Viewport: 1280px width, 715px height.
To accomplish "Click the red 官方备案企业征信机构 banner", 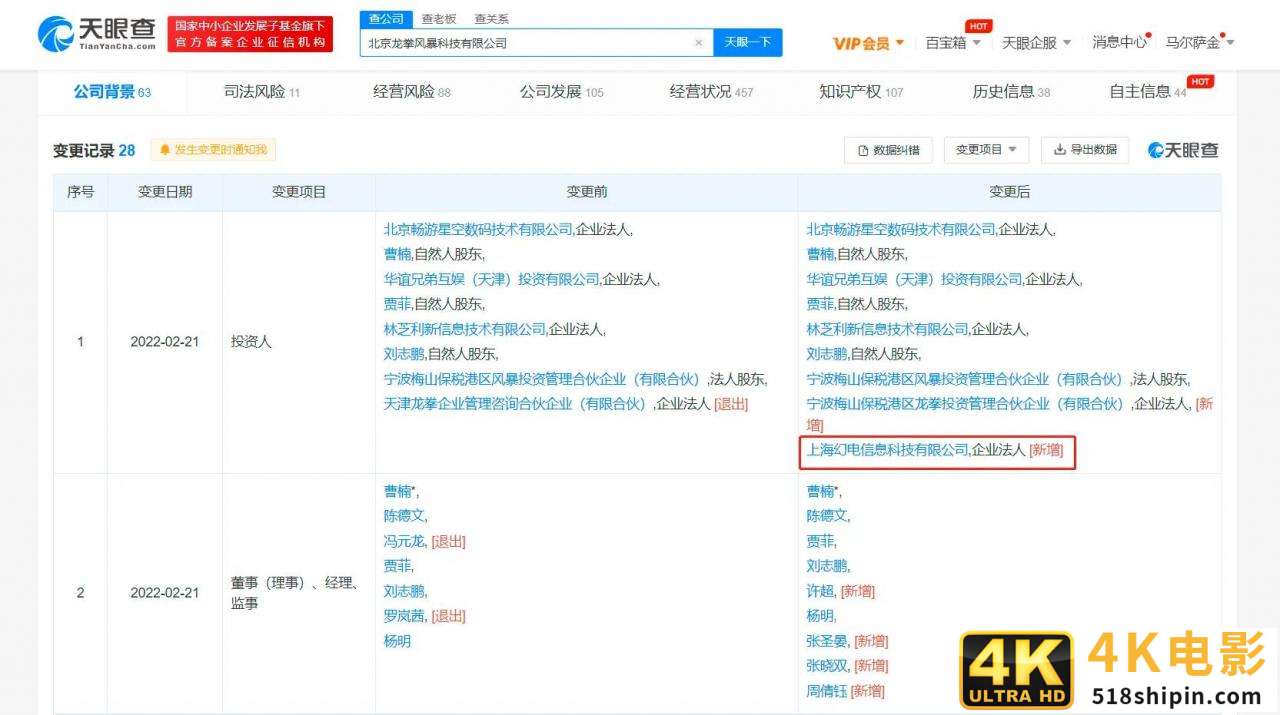I will tap(250, 34).
